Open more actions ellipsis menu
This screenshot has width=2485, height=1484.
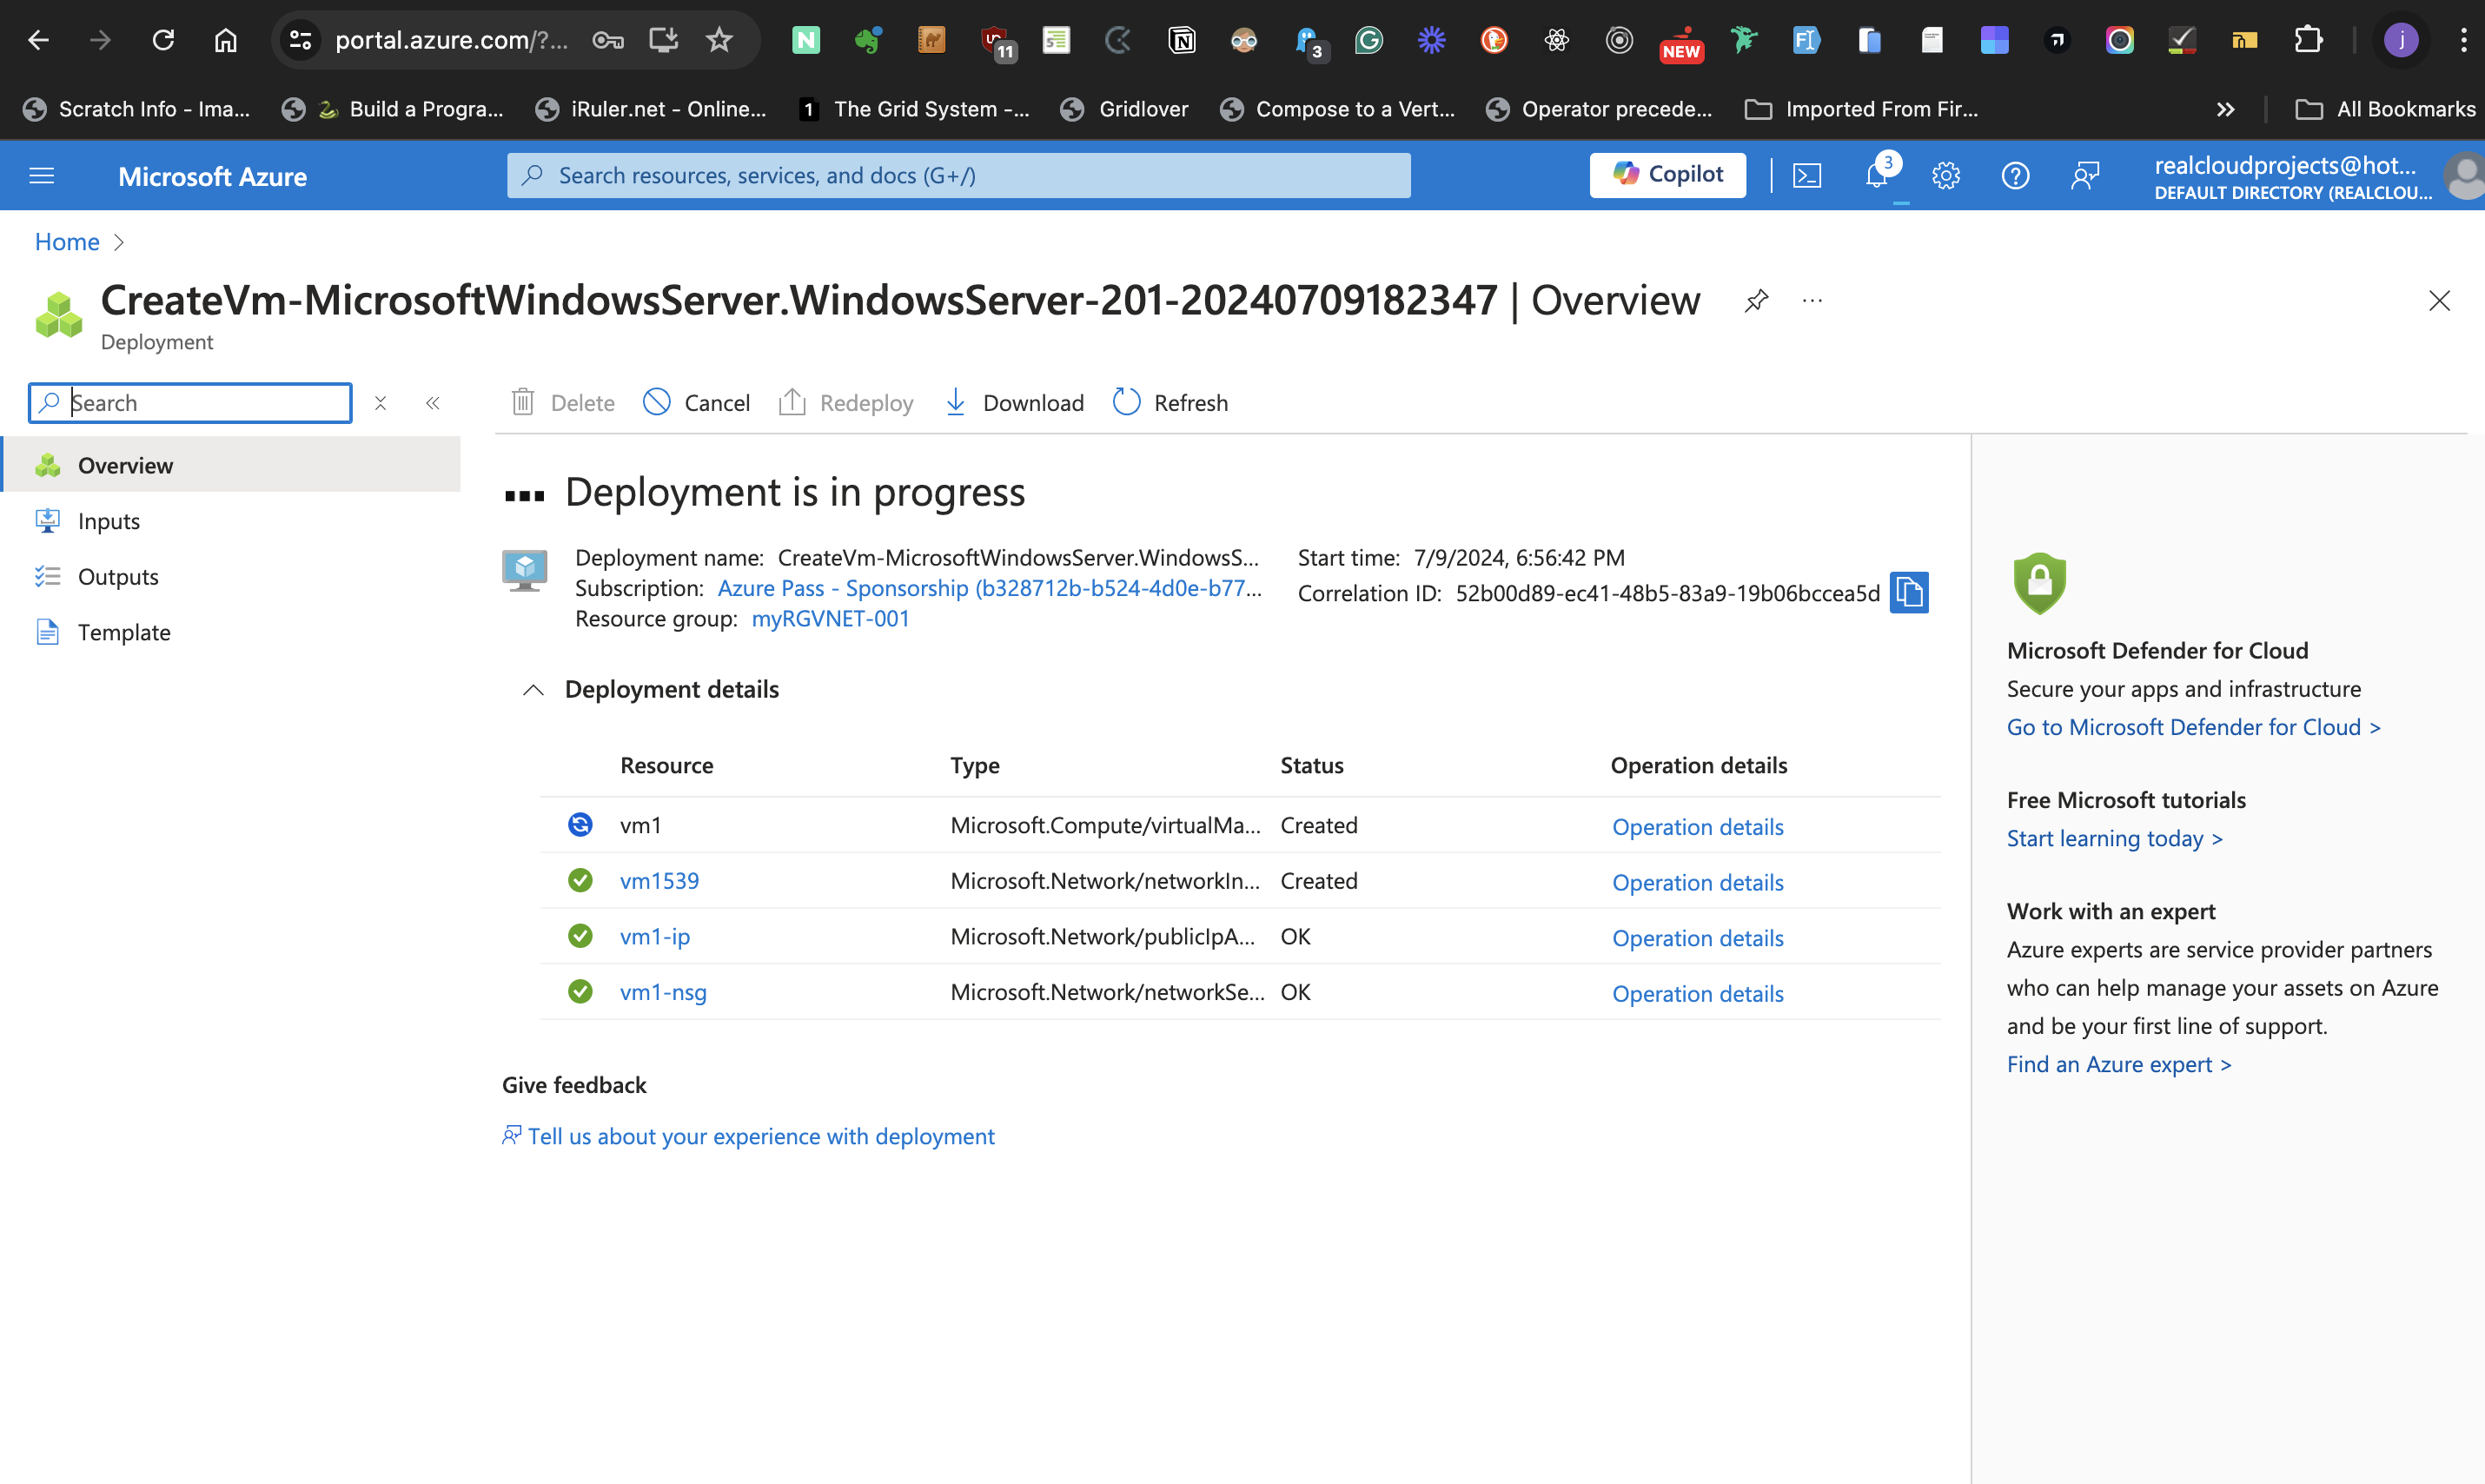click(x=1813, y=300)
